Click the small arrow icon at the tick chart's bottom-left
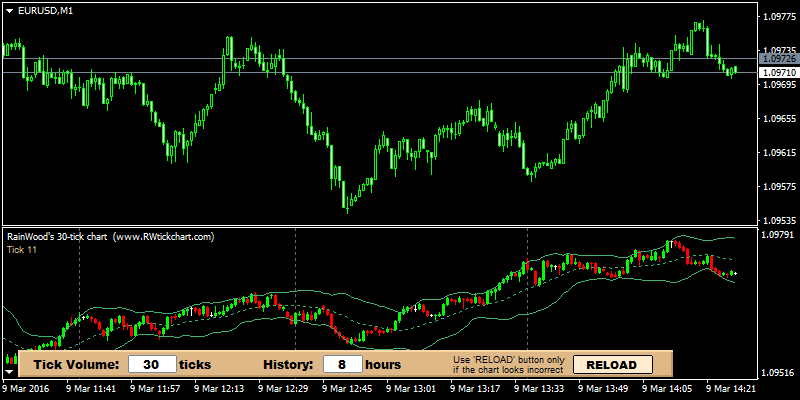 pyautogui.click(x=9, y=370)
